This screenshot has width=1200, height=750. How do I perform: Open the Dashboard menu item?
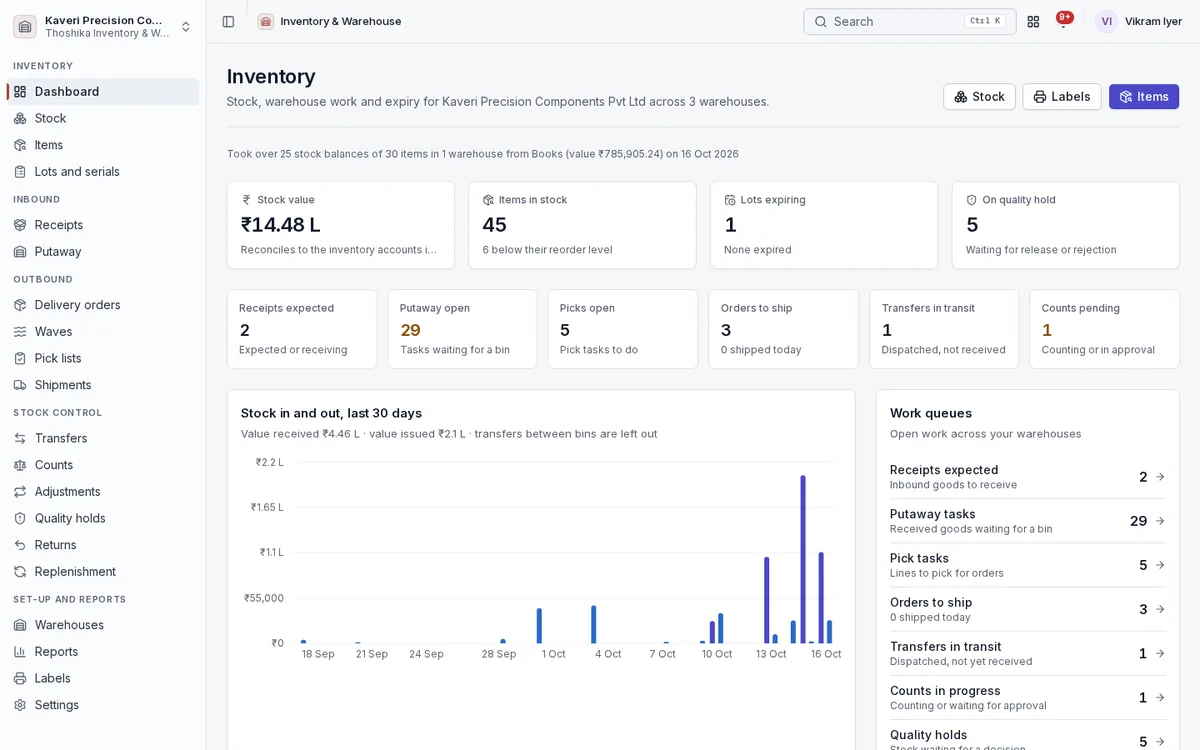[103, 91]
